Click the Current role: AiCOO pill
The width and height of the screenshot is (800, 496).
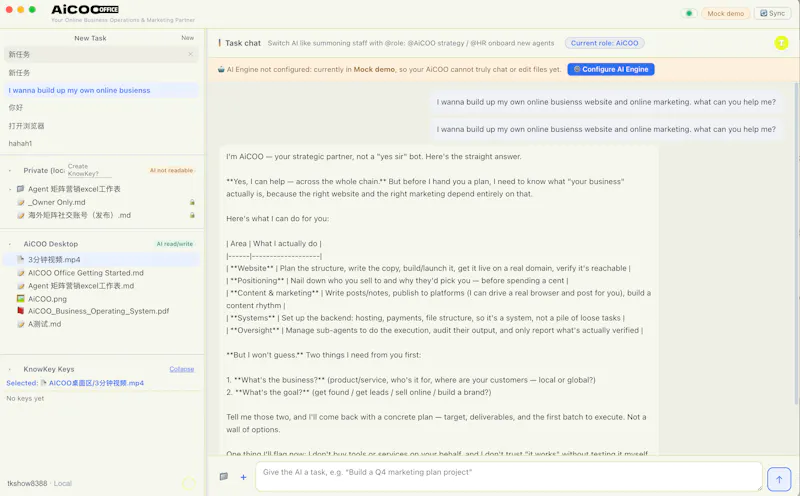pos(604,43)
